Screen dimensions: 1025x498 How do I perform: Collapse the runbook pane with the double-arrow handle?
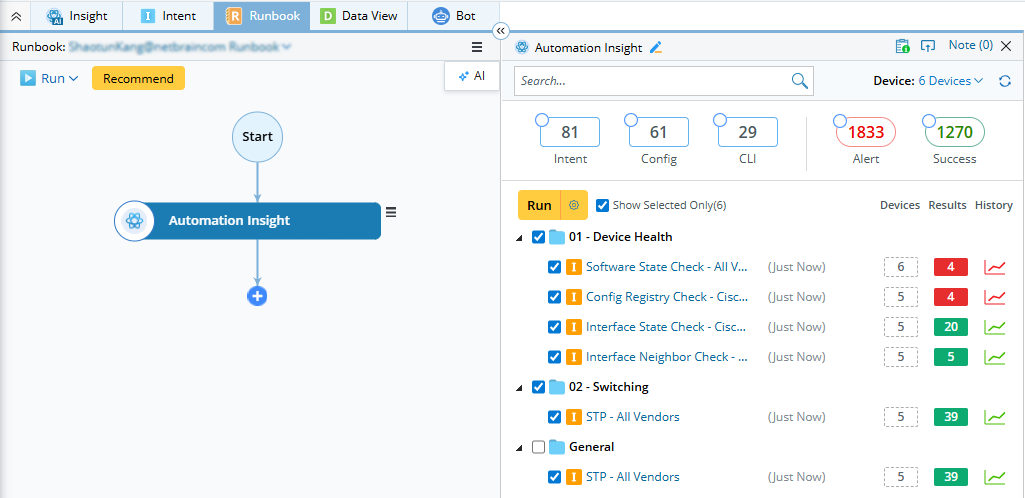pyautogui.click(x=500, y=31)
